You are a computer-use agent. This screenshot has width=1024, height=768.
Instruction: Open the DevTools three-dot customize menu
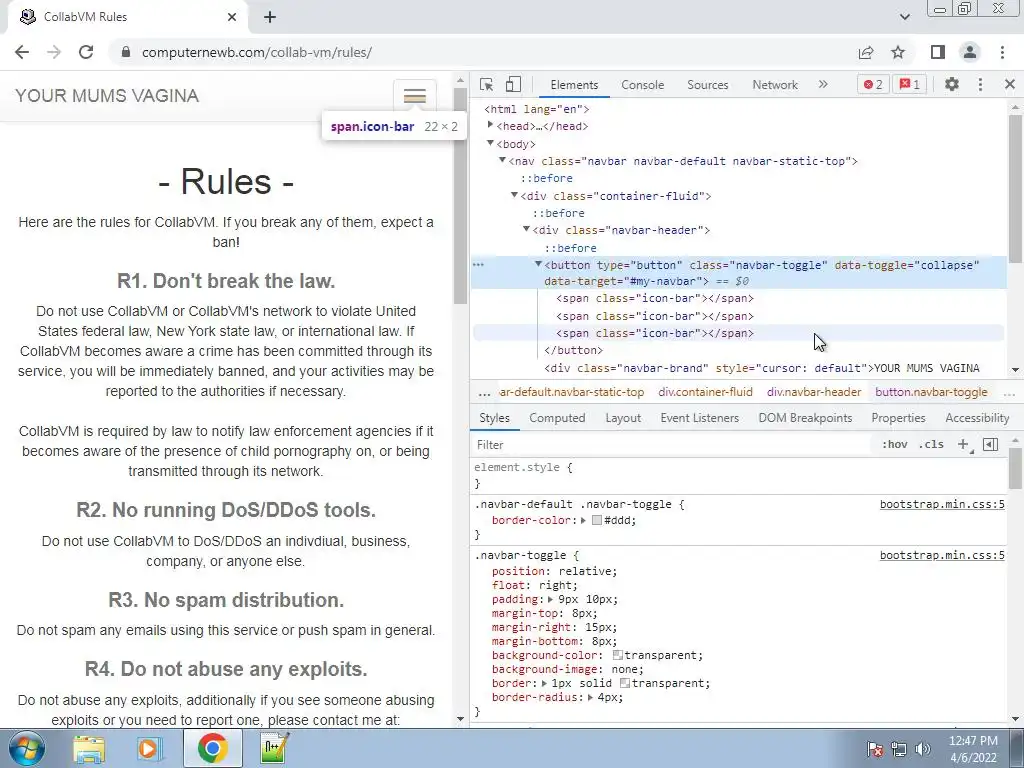click(980, 84)
